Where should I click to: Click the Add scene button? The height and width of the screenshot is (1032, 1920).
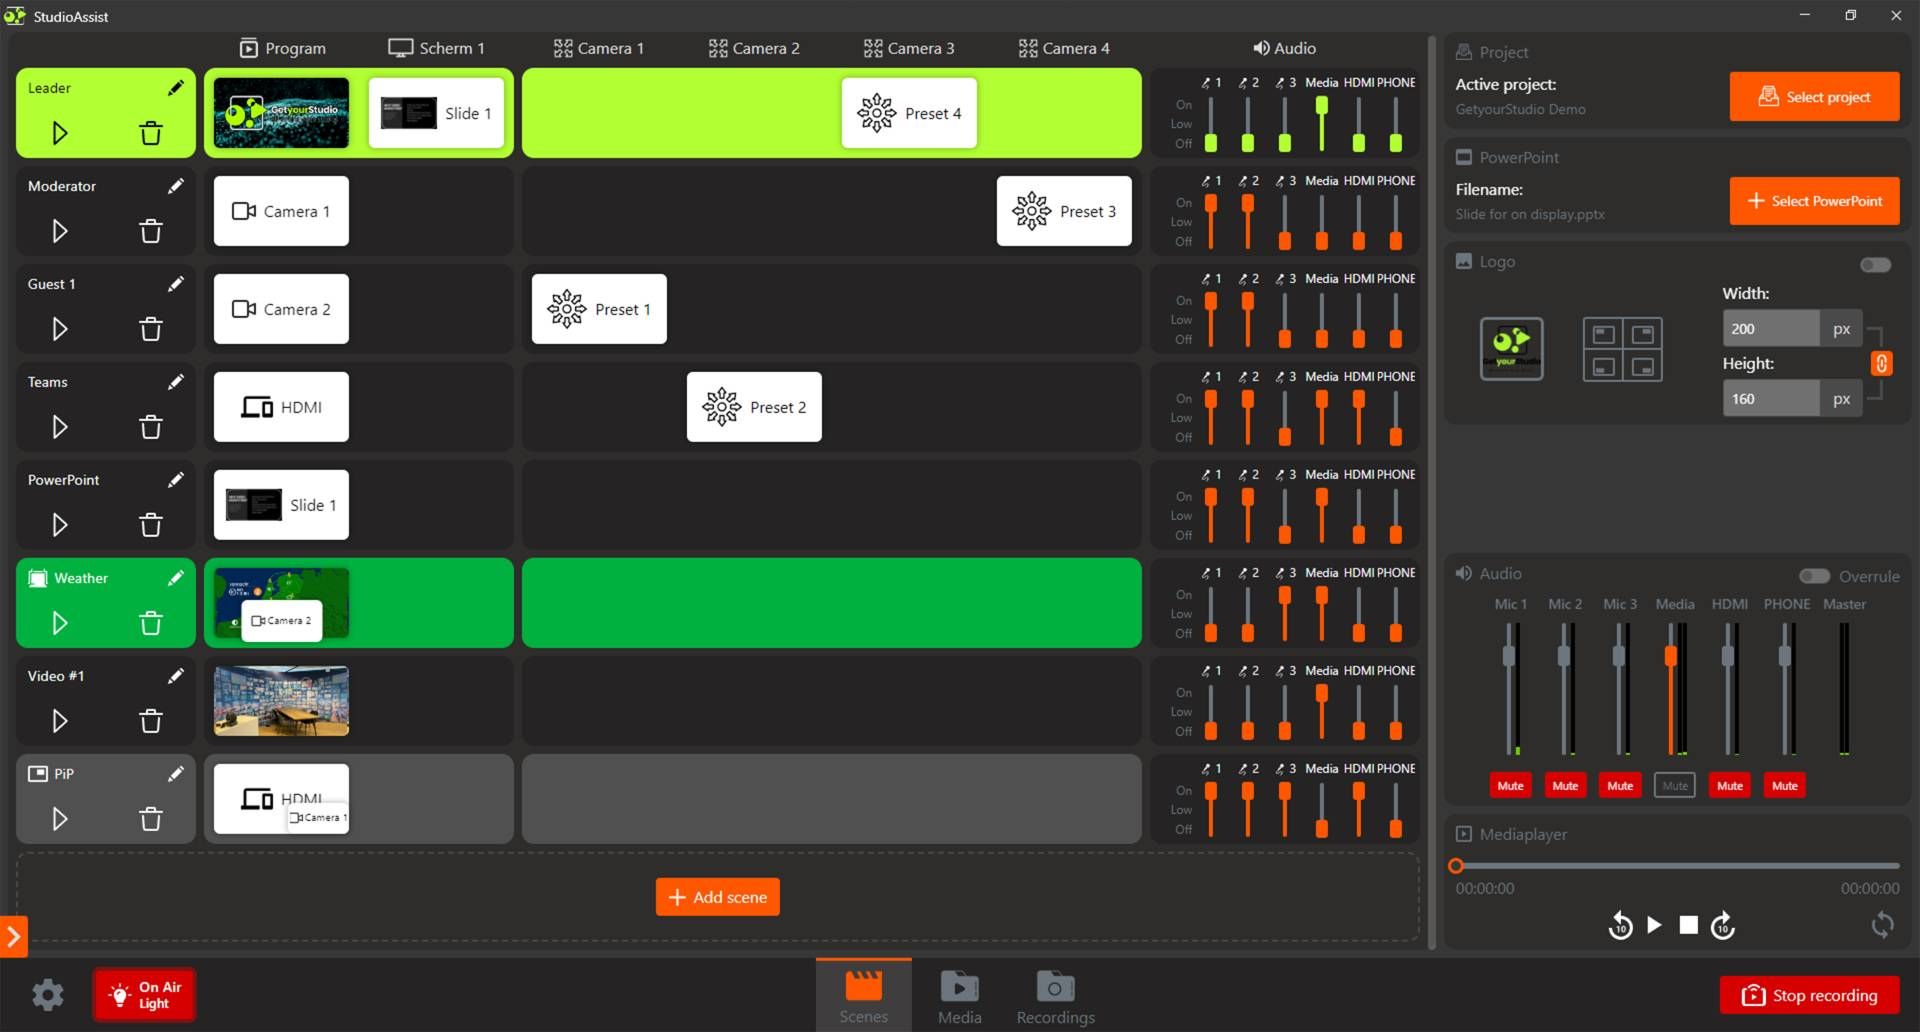[717, 897]
